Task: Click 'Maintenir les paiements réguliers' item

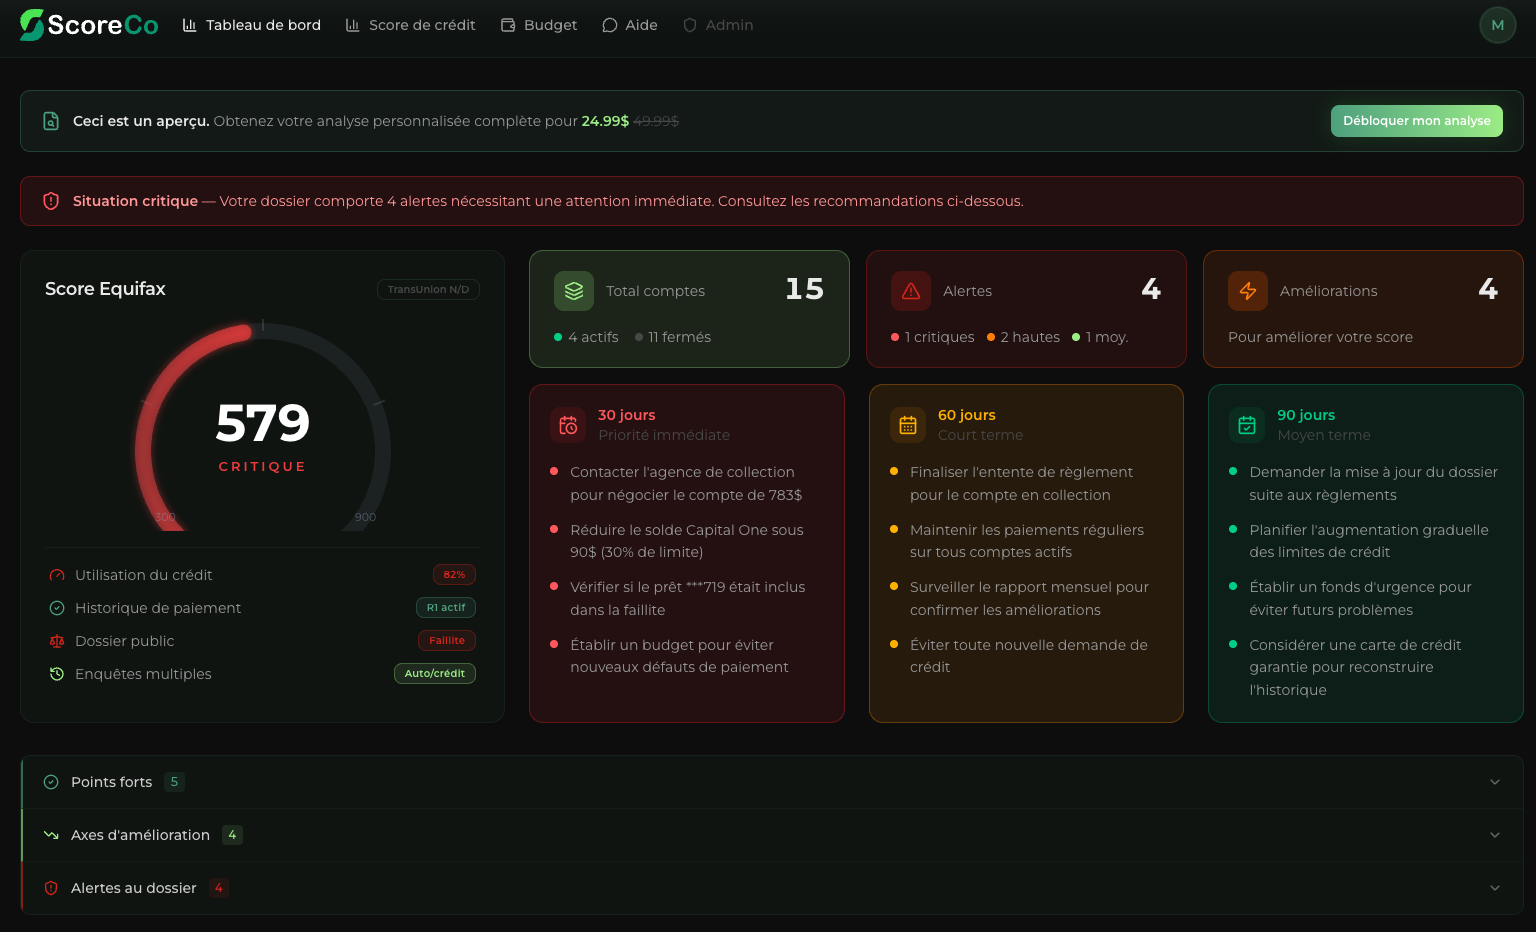Action: point(1027,541)
